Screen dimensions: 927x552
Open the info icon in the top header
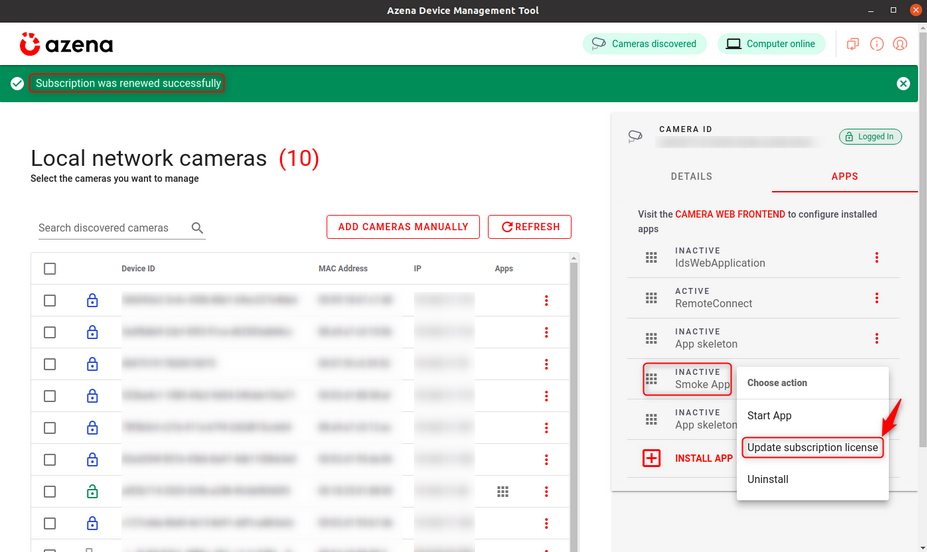877,44
